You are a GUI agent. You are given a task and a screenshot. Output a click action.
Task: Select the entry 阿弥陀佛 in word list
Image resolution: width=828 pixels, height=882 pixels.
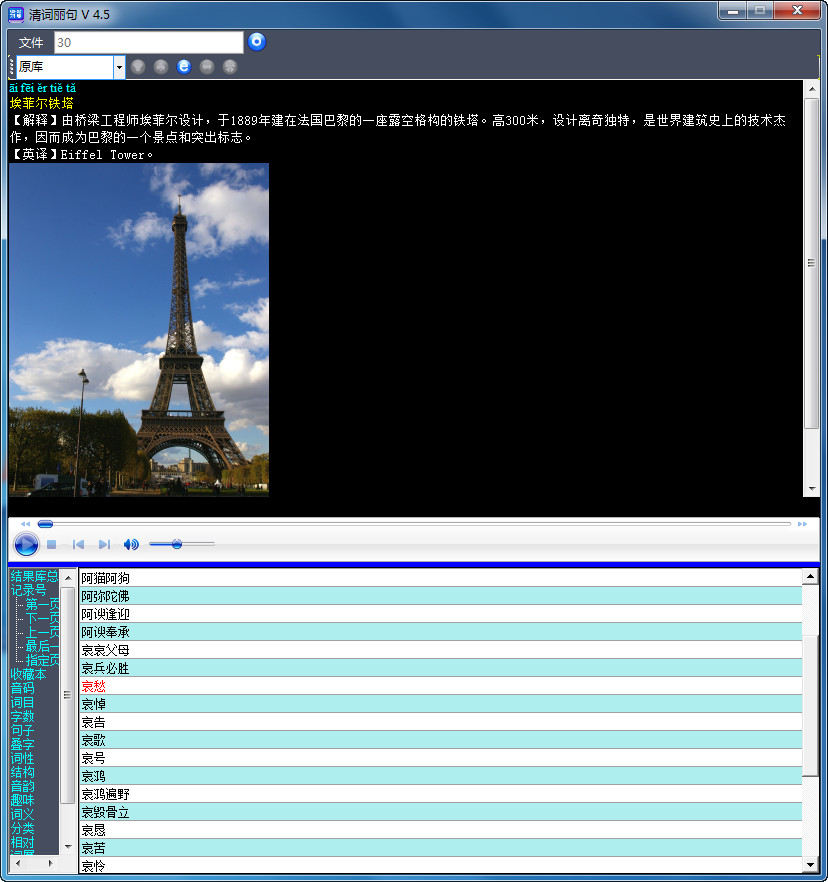coord(105,596)
